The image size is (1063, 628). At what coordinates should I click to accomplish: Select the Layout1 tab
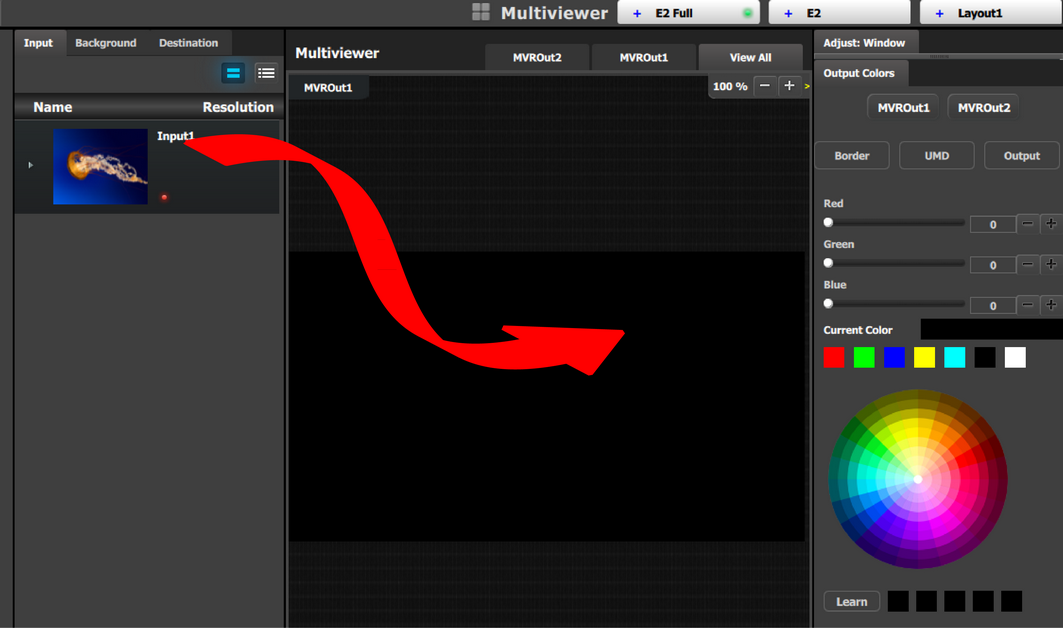coord(991,13)
